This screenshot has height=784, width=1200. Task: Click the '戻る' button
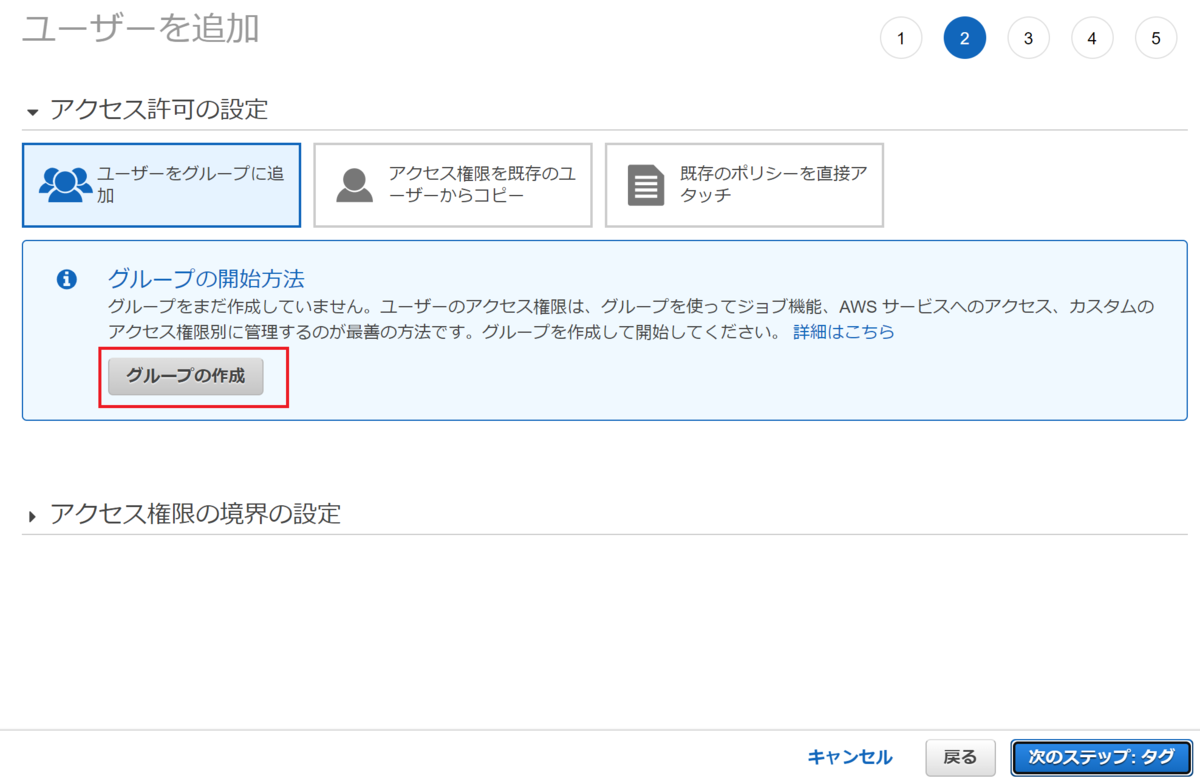click(960, 757)
